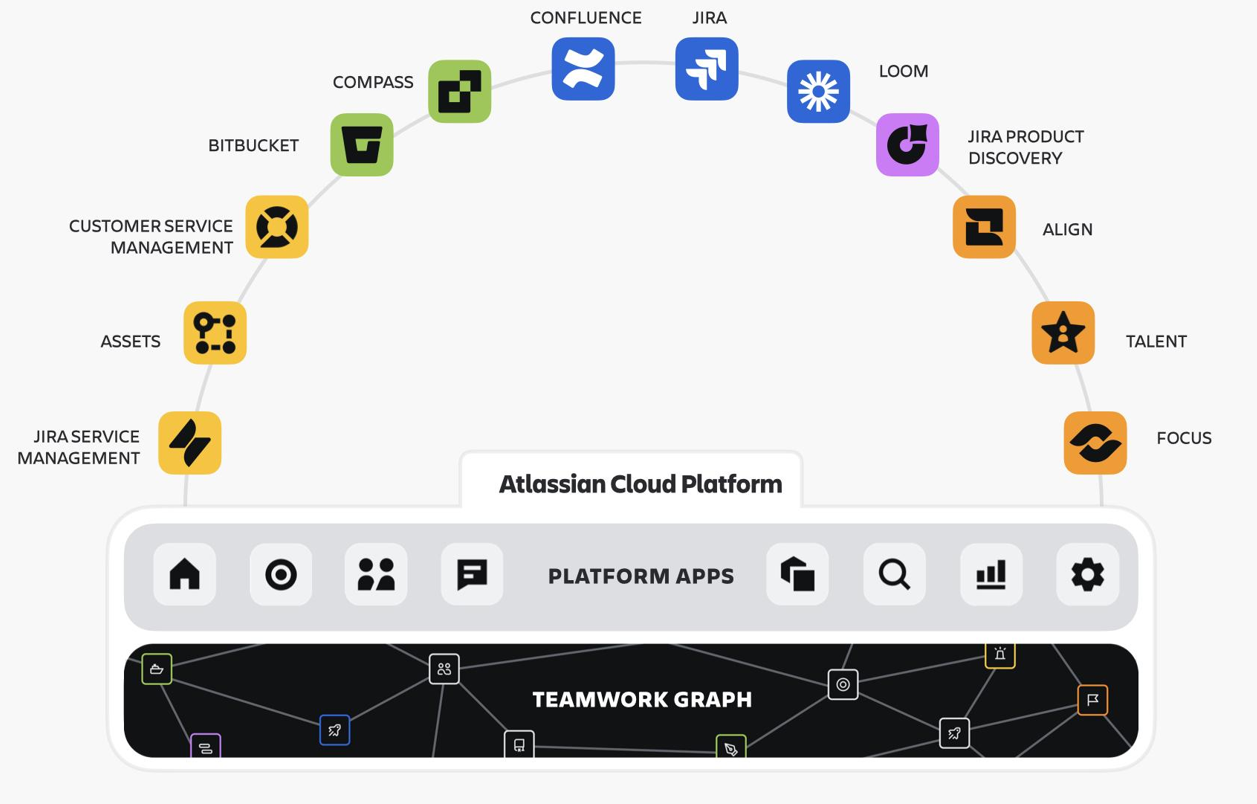1257x804 pixels.
Task: Open the Talent star icon
Action: tap(1063, 333)
